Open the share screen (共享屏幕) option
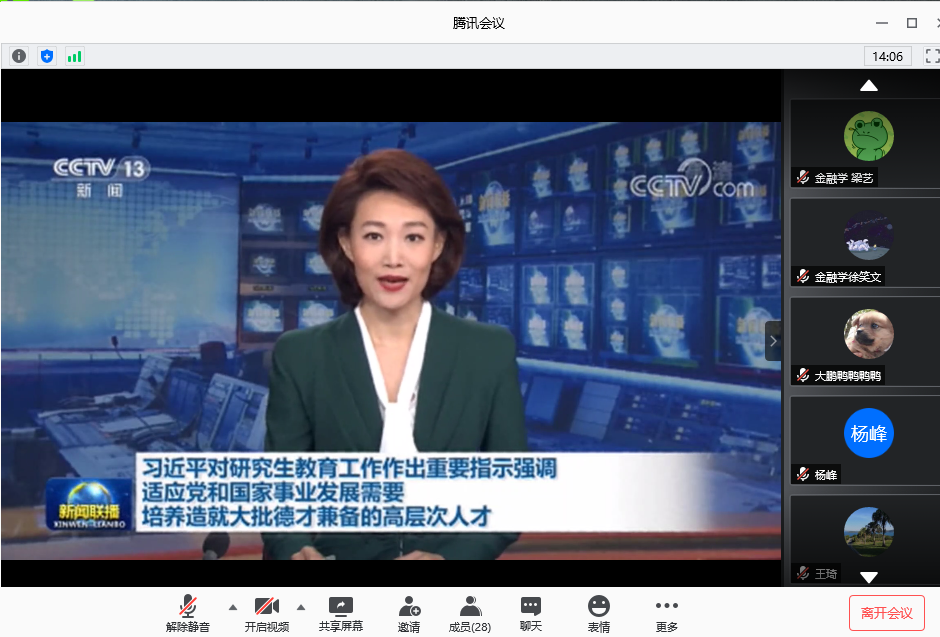940x637 pixels. (x=340, y=613)
